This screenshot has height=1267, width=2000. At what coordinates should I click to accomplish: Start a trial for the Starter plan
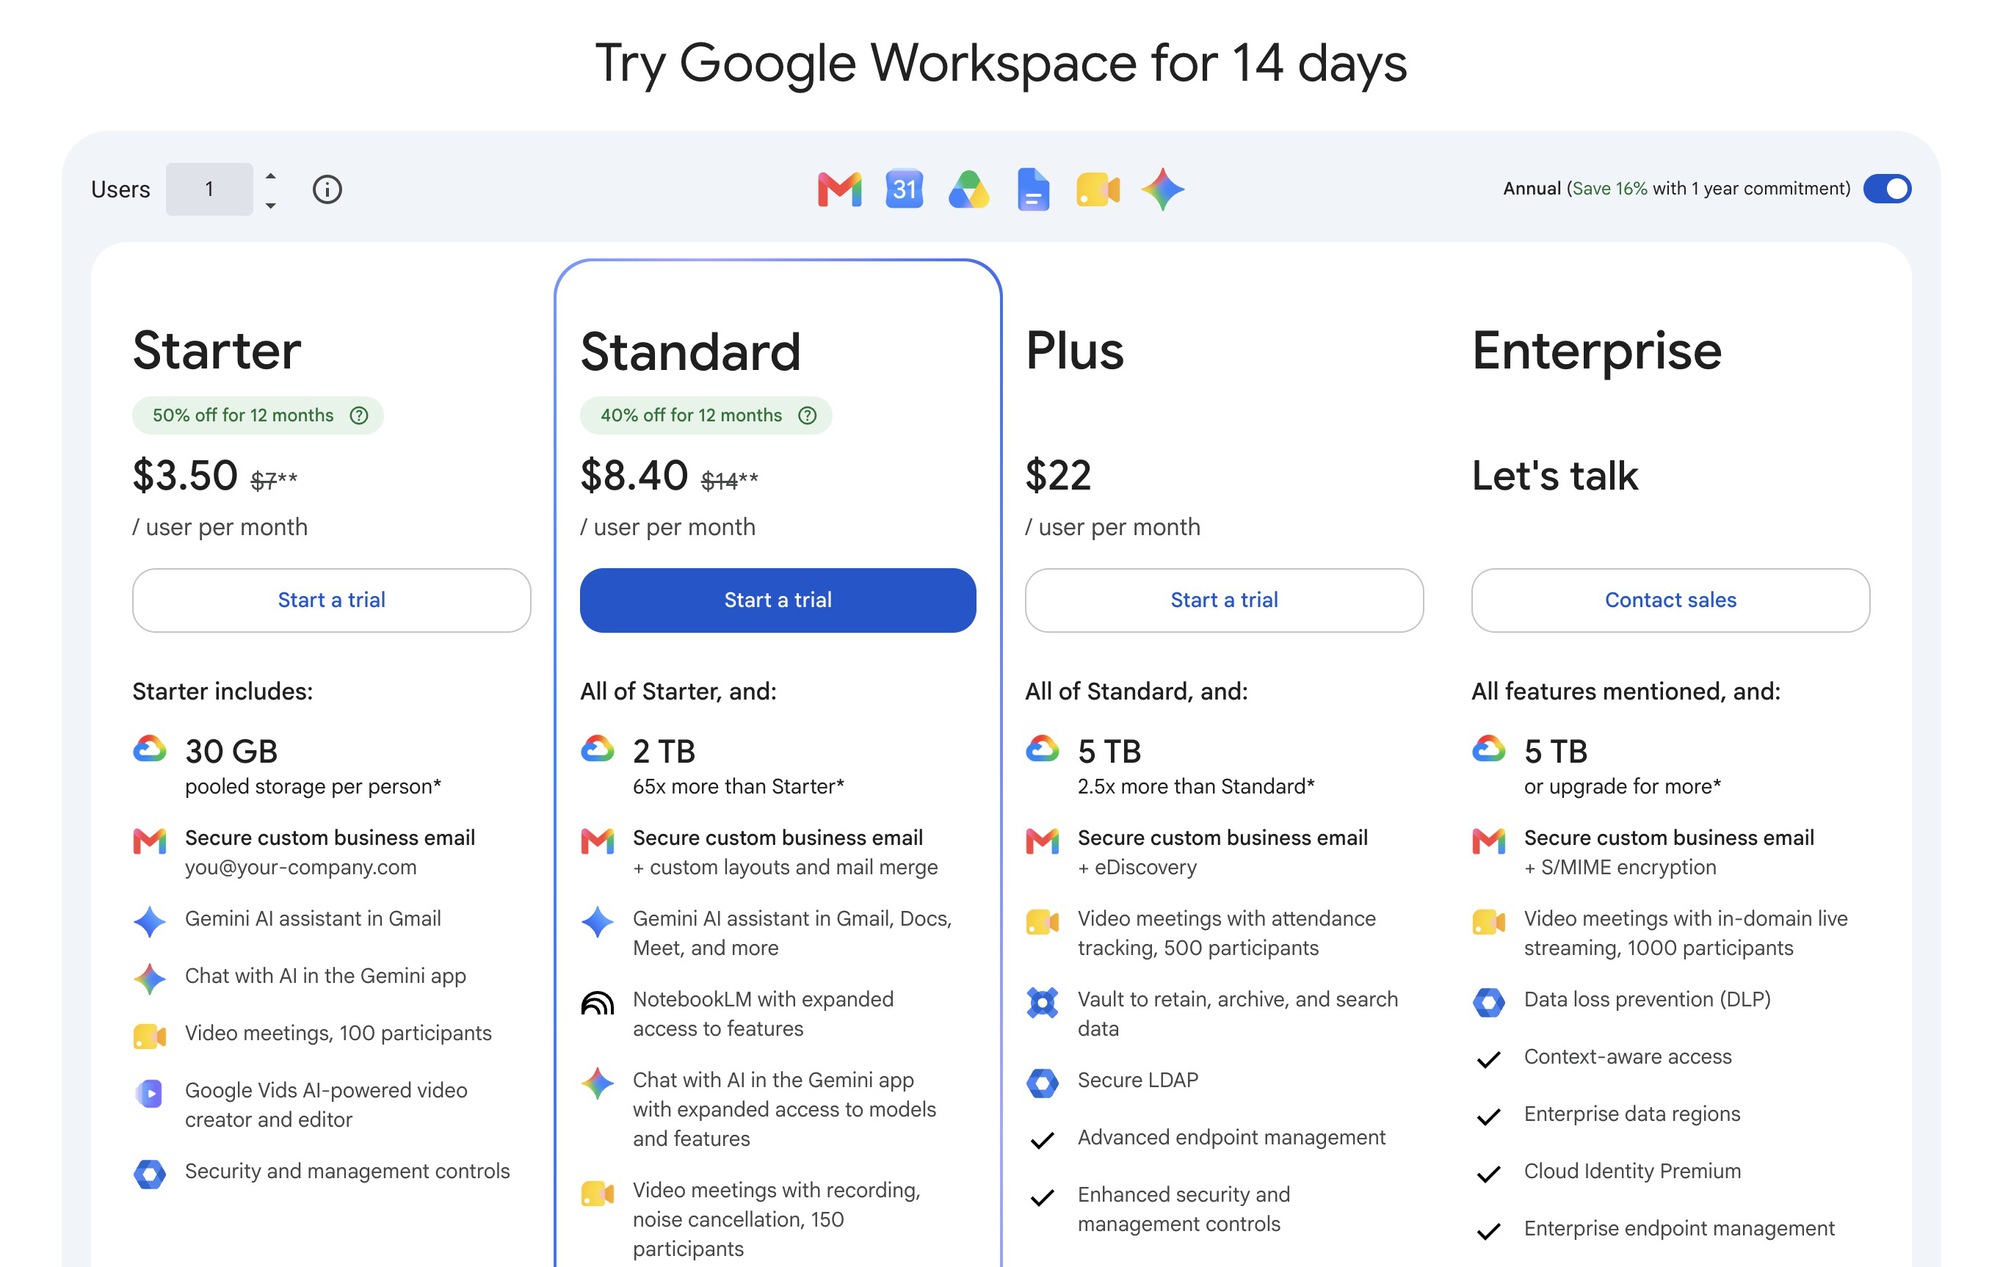coord(332,600)
